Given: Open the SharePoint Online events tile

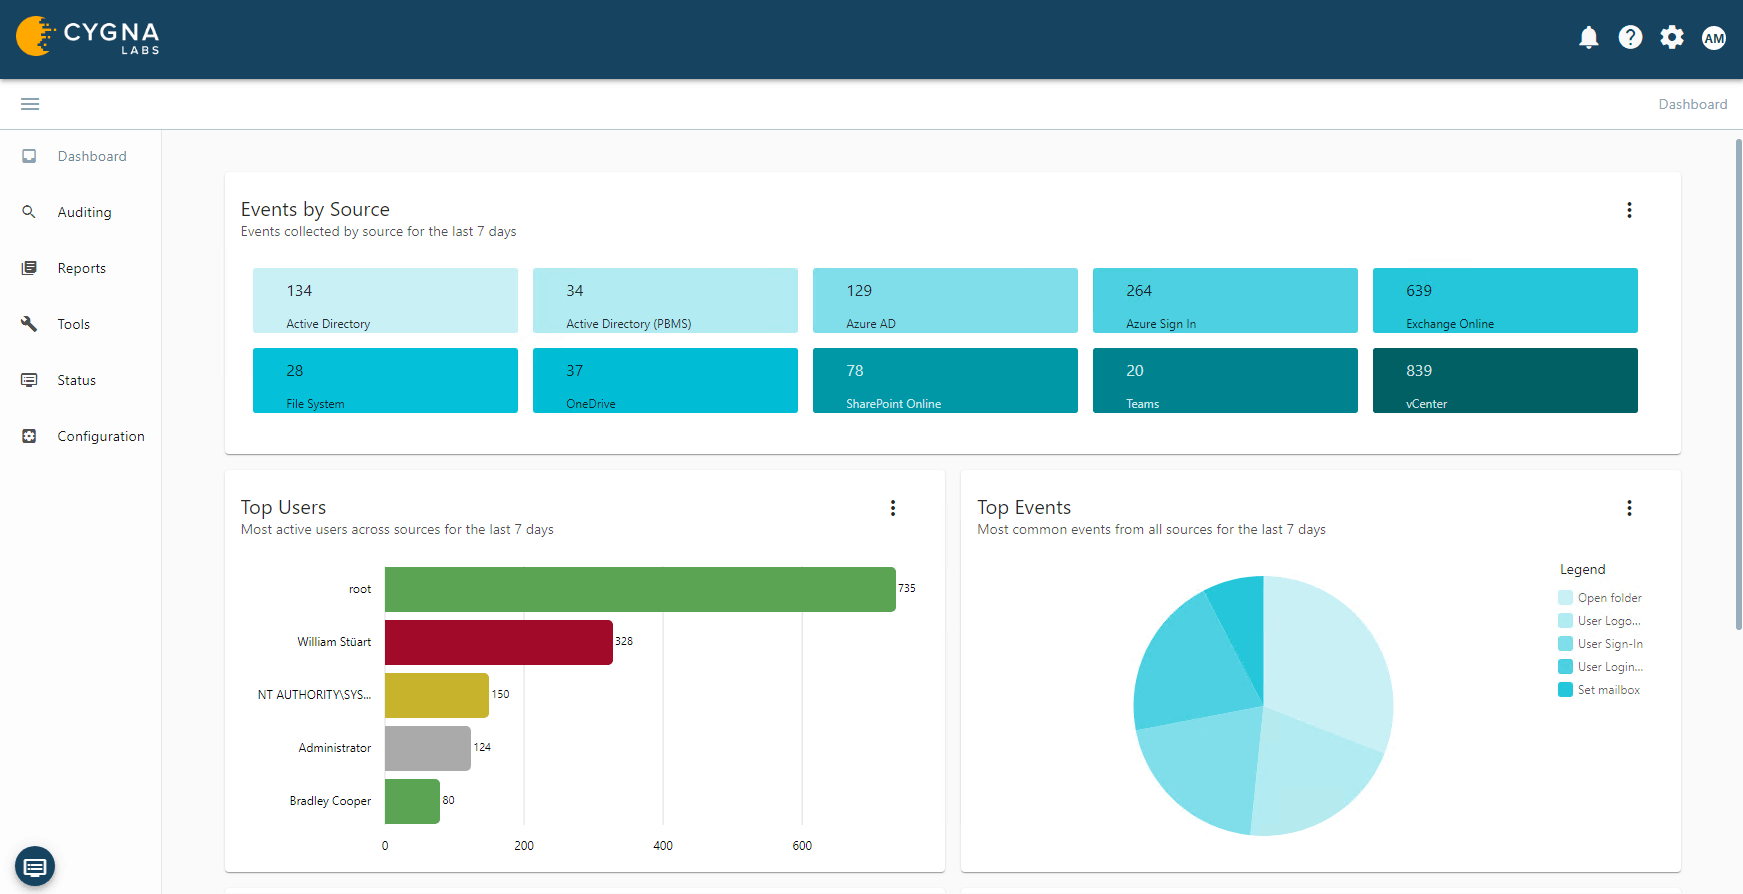Looking at the screenshot, I should (x=945, y=380).
